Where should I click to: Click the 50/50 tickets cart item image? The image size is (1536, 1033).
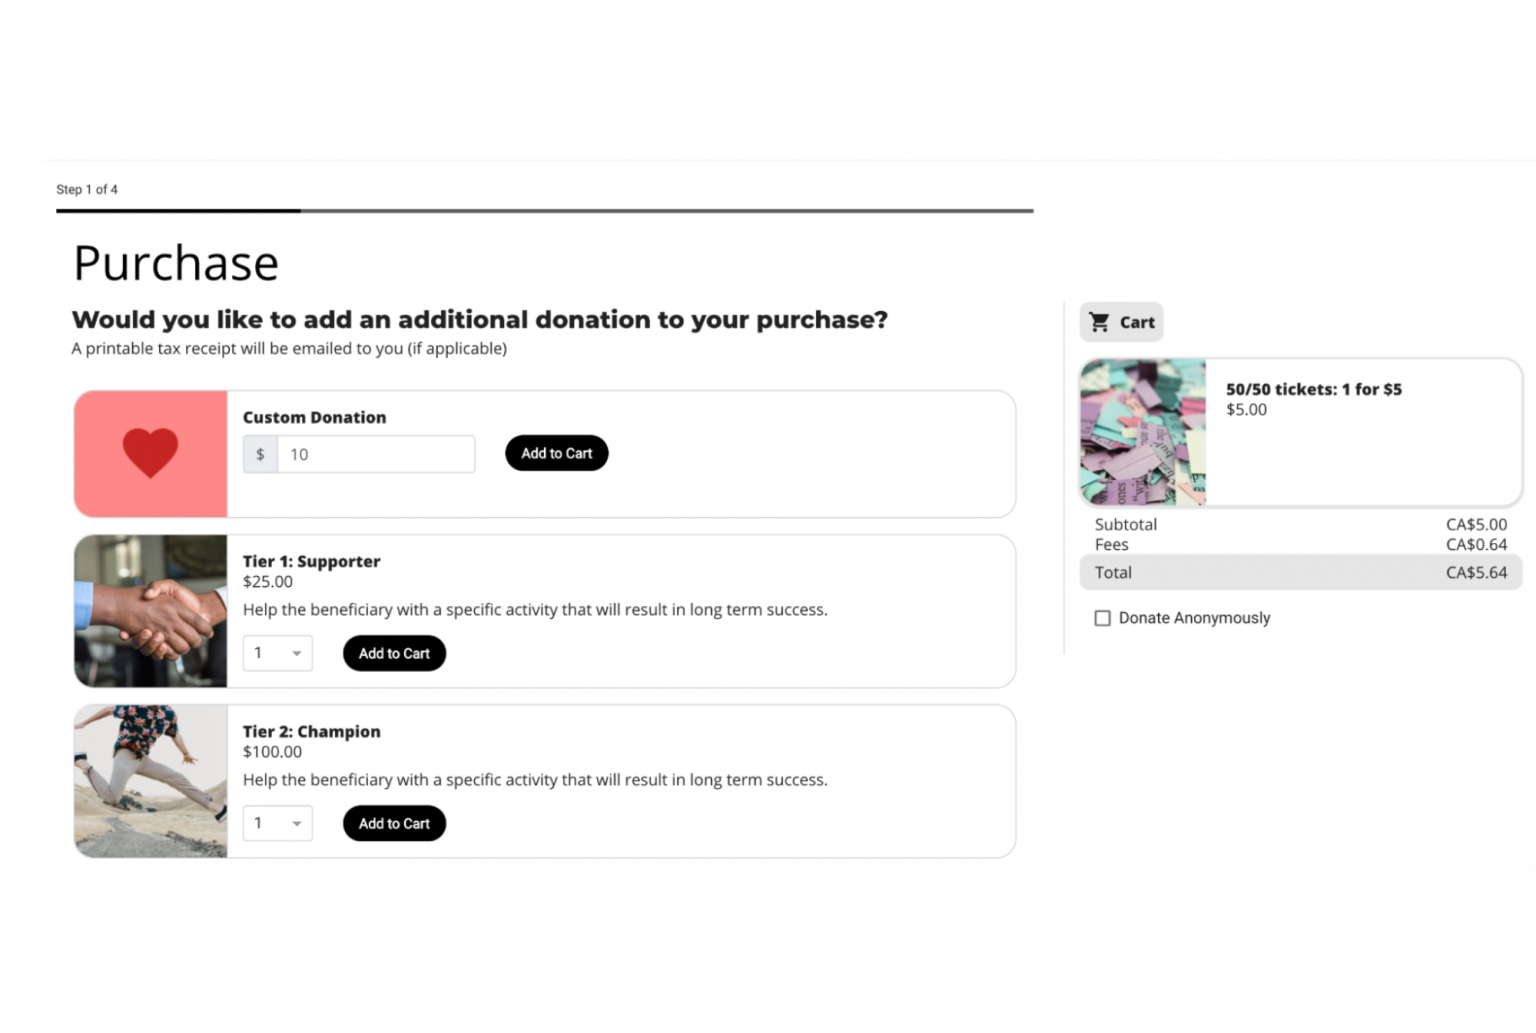(x=1143, y=432)
